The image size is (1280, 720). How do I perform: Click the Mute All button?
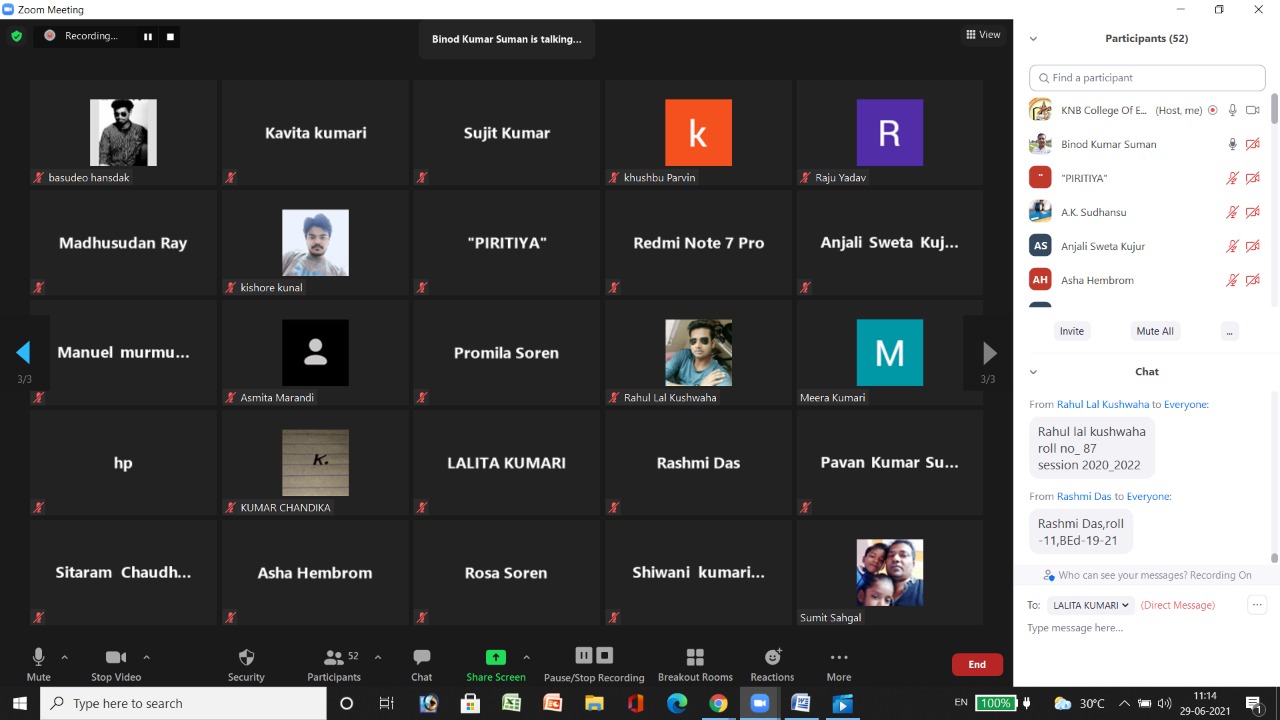[1155, 331]
